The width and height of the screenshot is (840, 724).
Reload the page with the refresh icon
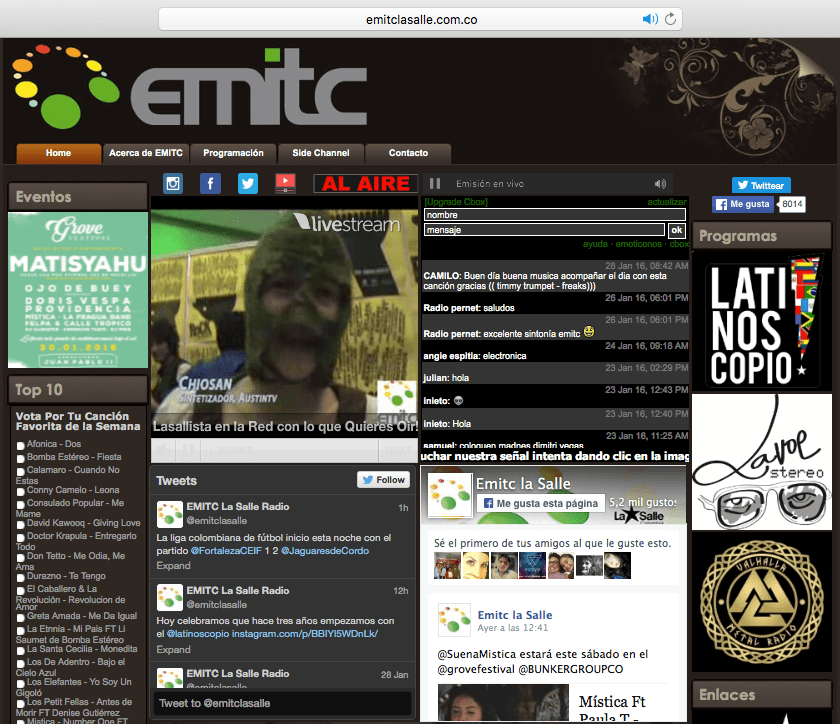(x=670, y=19)
